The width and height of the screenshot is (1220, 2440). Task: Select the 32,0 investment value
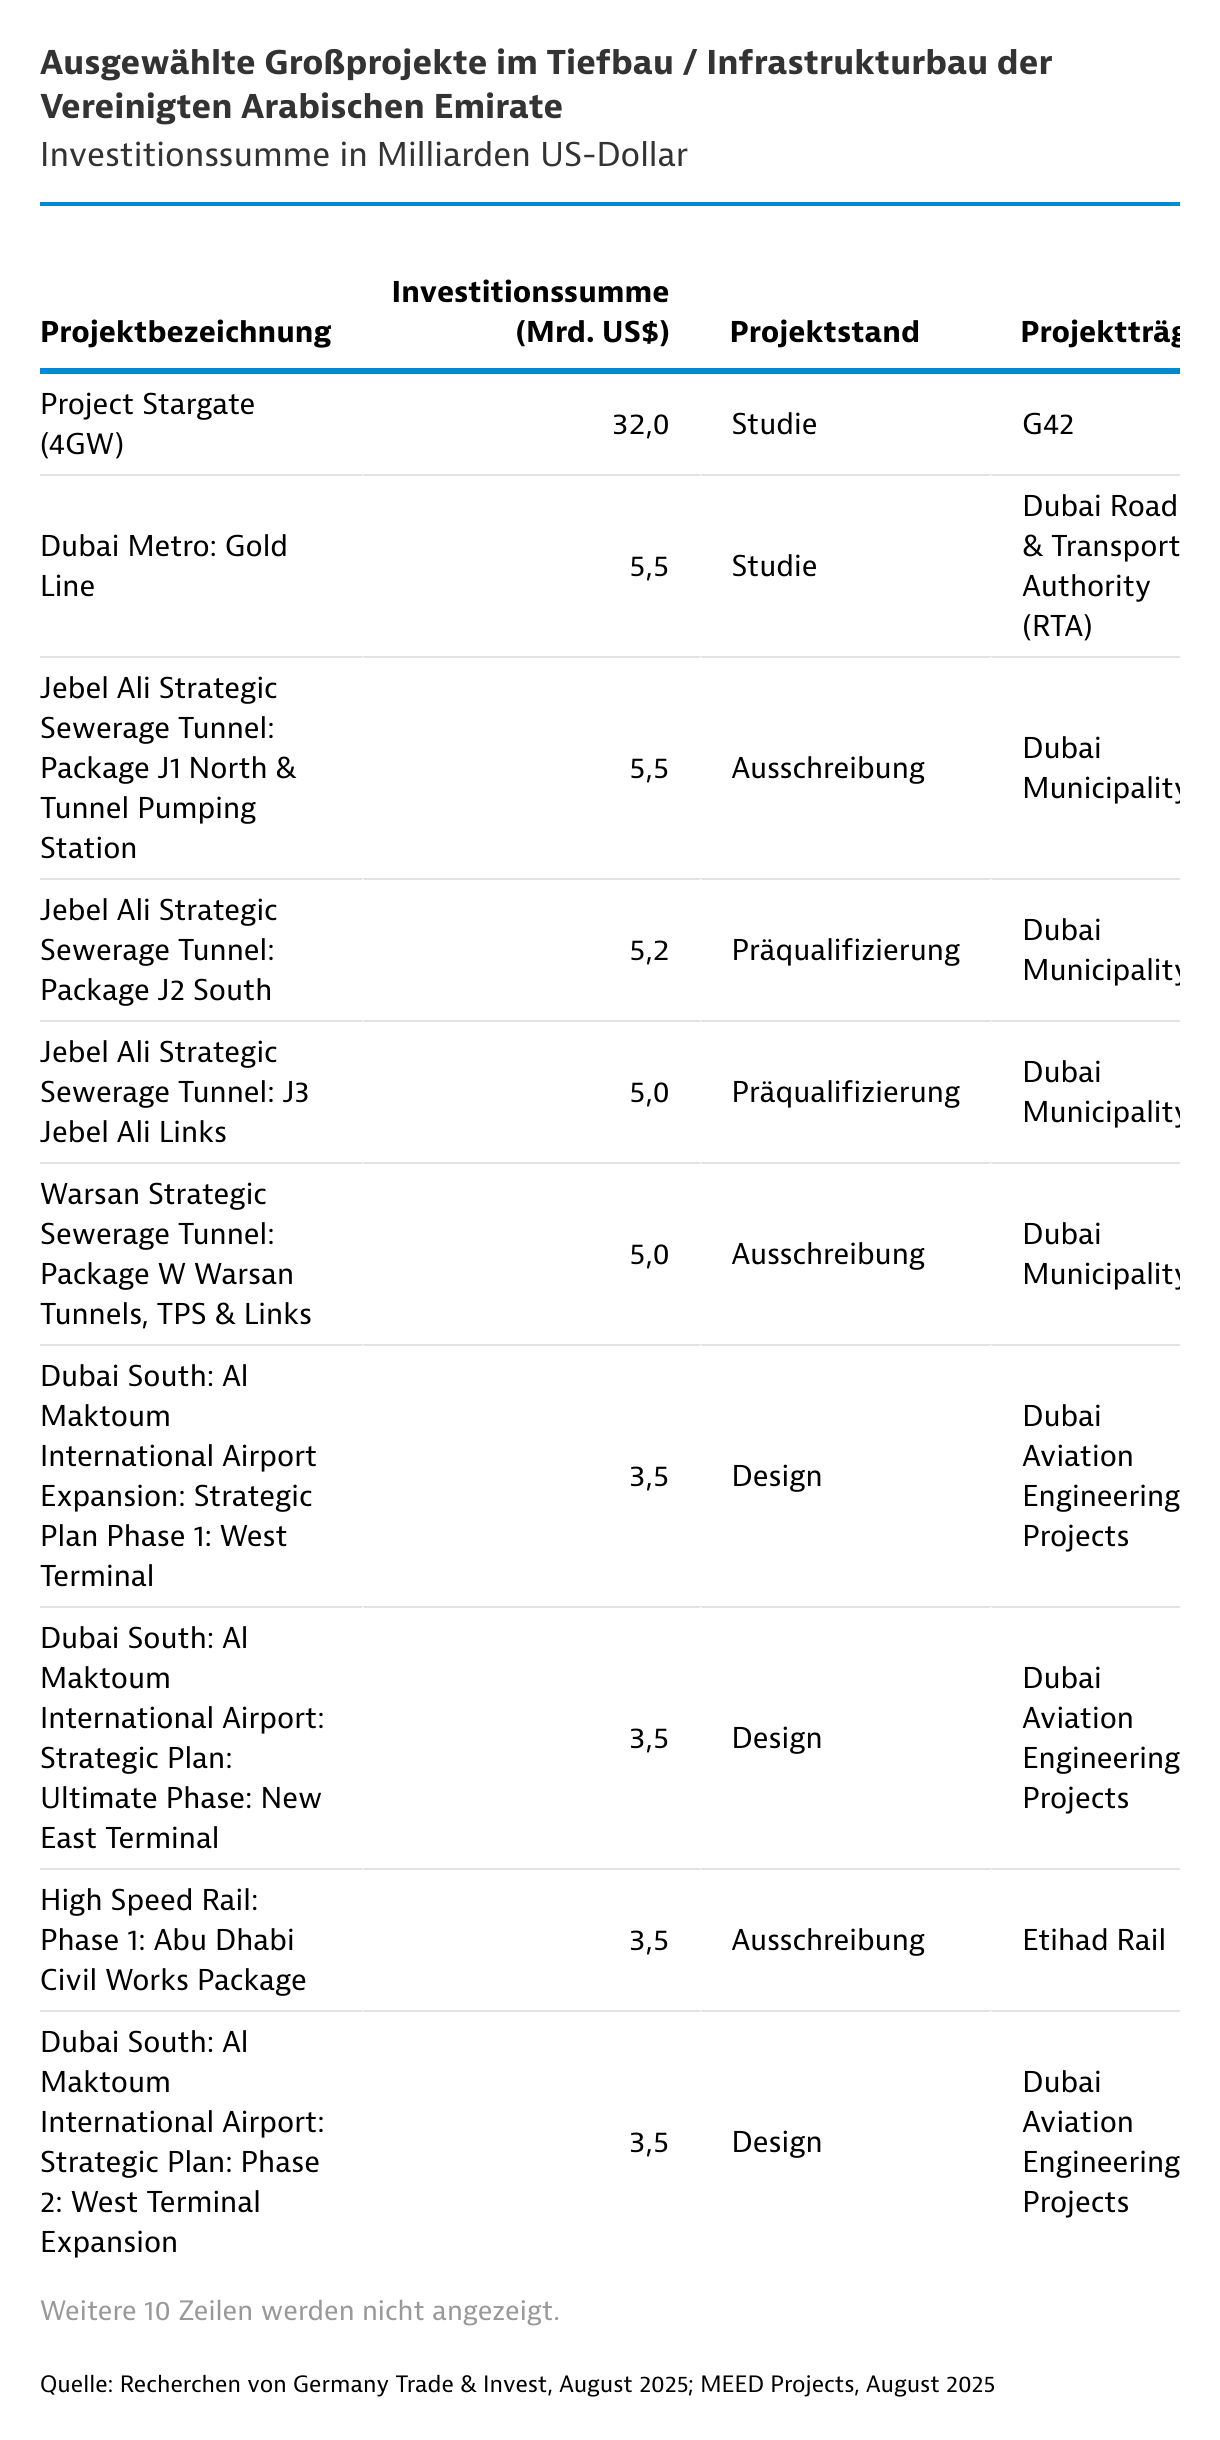coord(640,425)
